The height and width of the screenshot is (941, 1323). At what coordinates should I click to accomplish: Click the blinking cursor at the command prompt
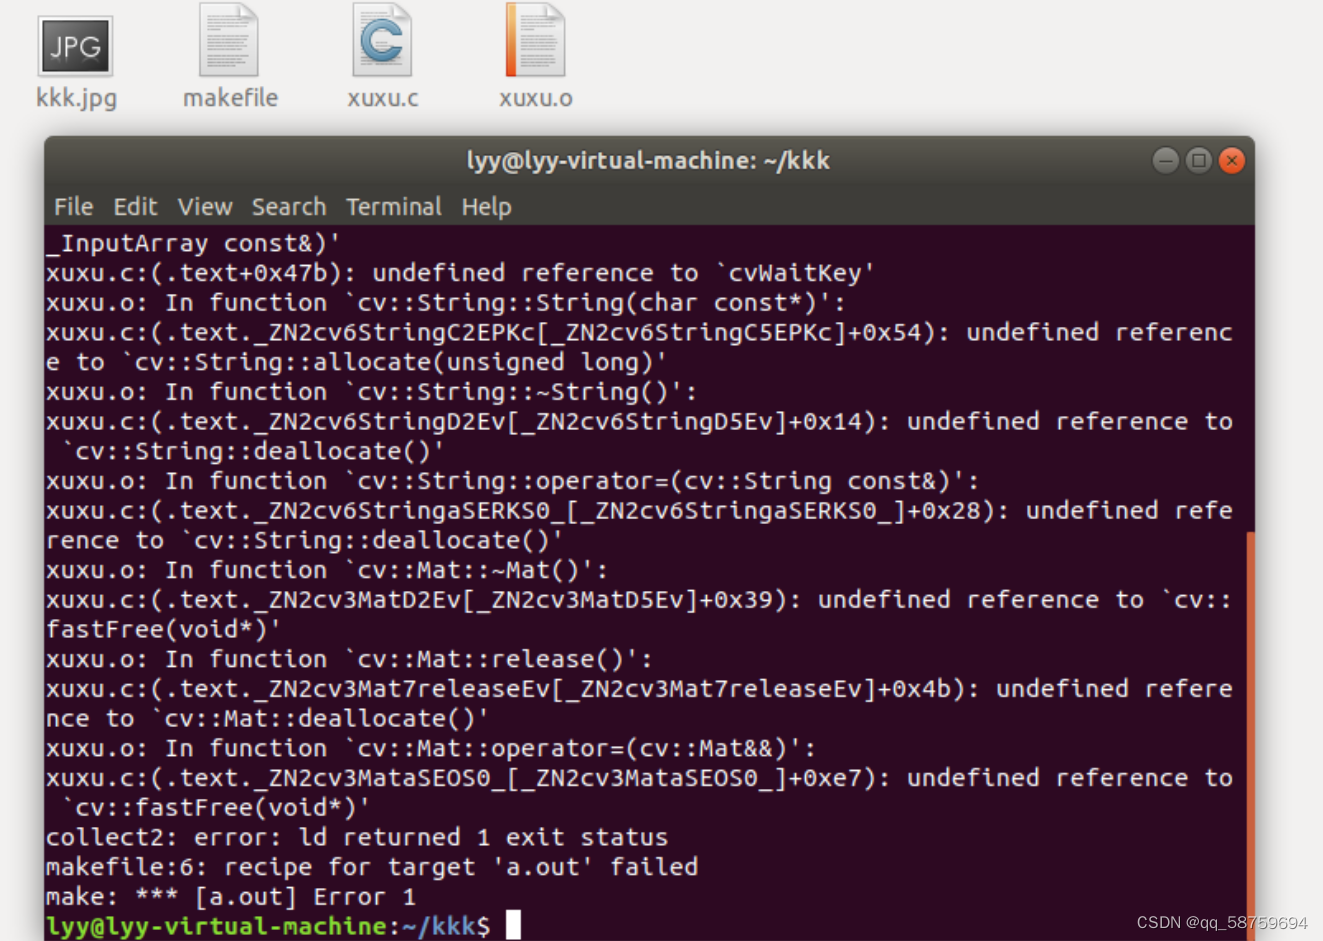(516, 925)
